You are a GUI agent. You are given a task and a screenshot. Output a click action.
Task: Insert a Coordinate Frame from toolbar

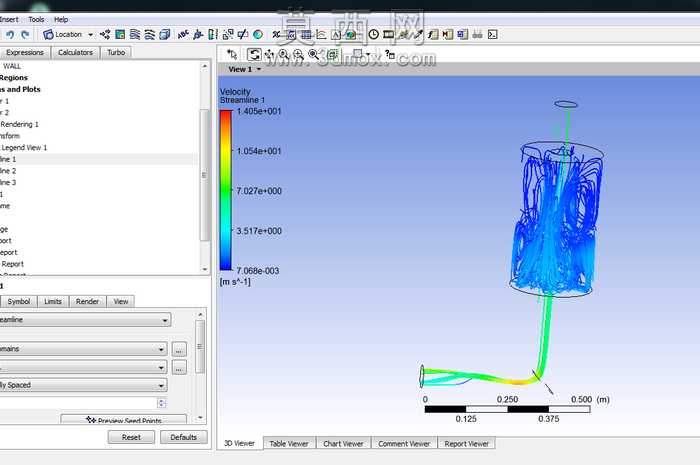(198, 34)
